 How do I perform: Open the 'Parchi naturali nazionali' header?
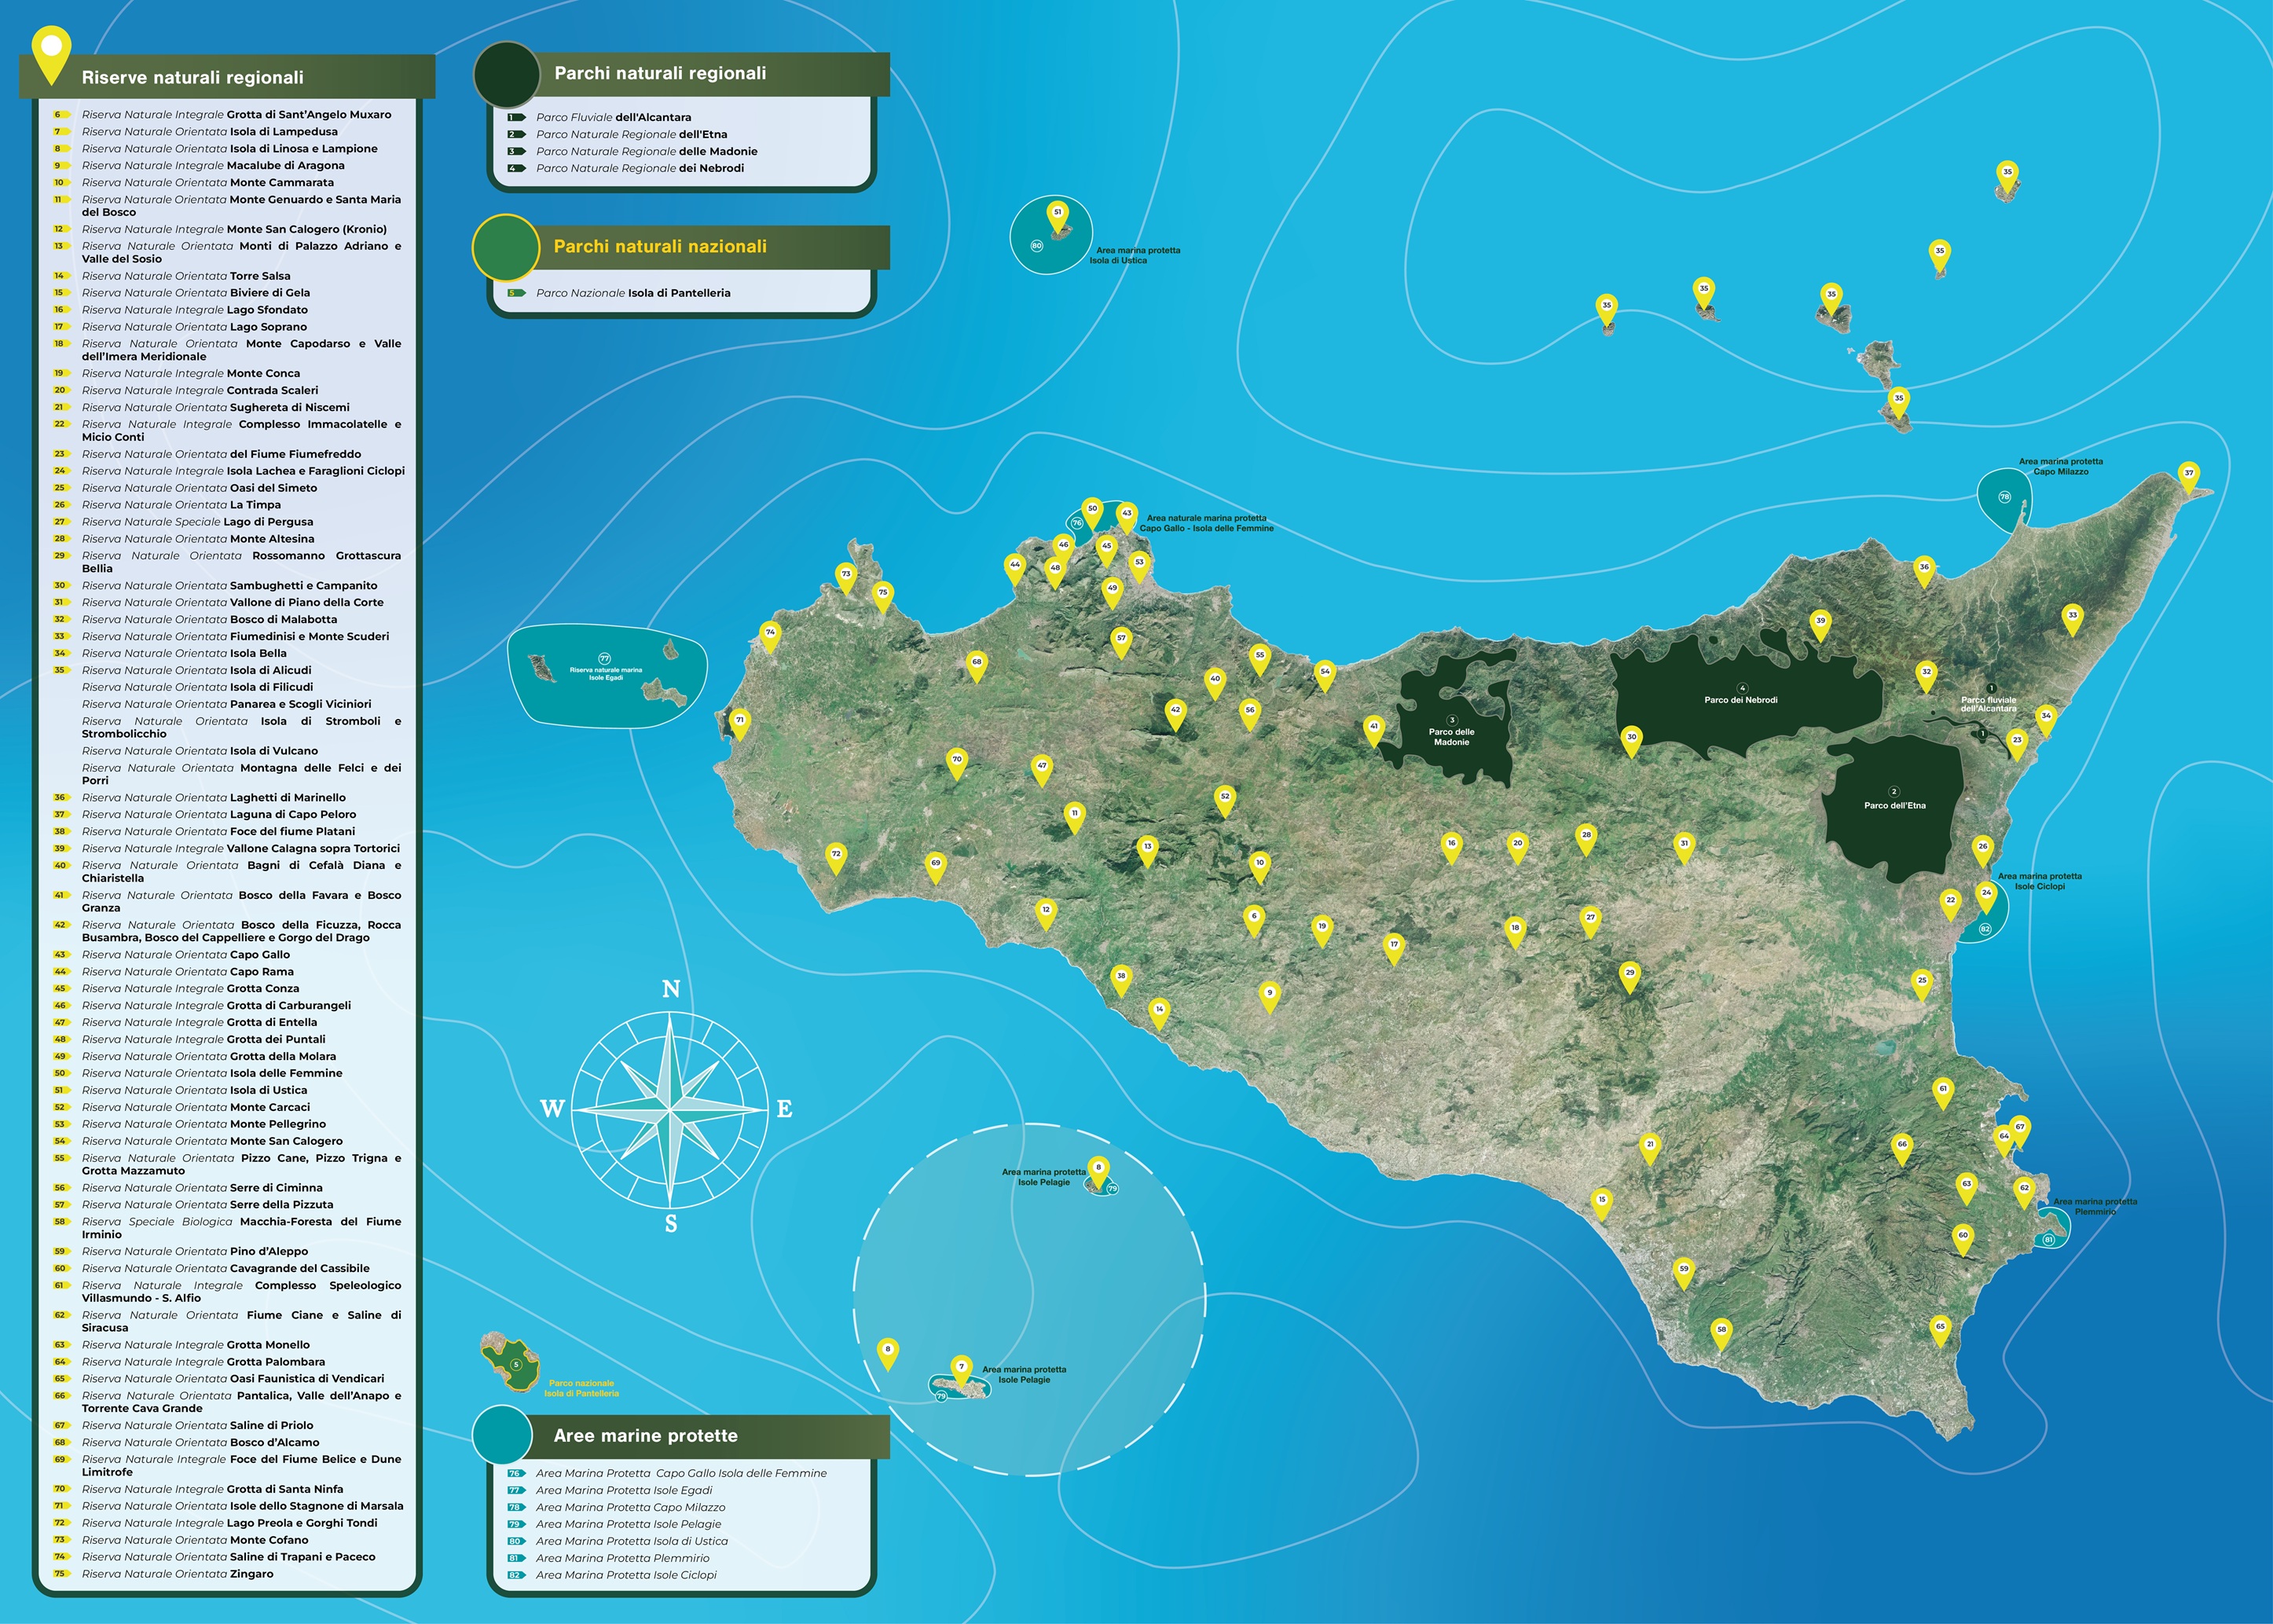click(660, 247)
